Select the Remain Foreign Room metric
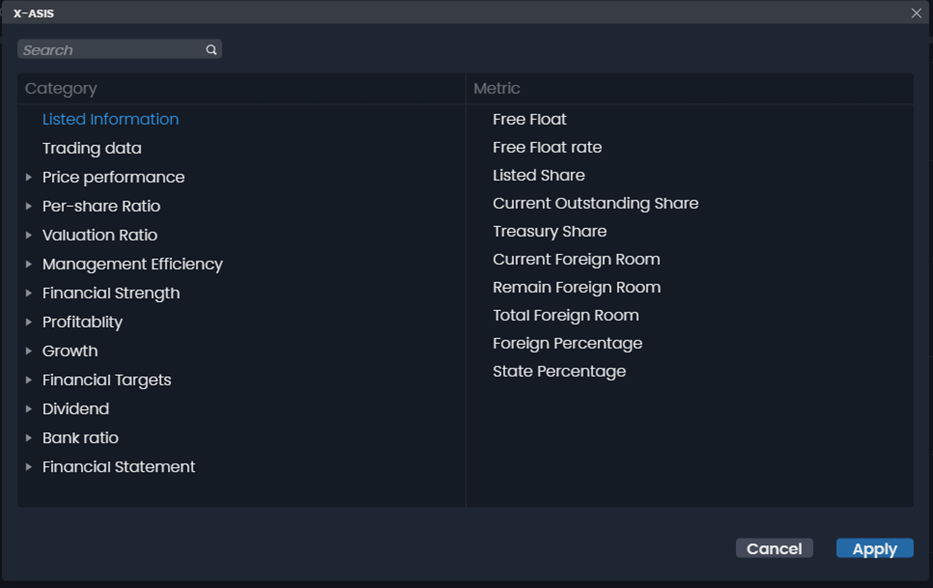This screenshot has width=933, height=588. point(576,287)
